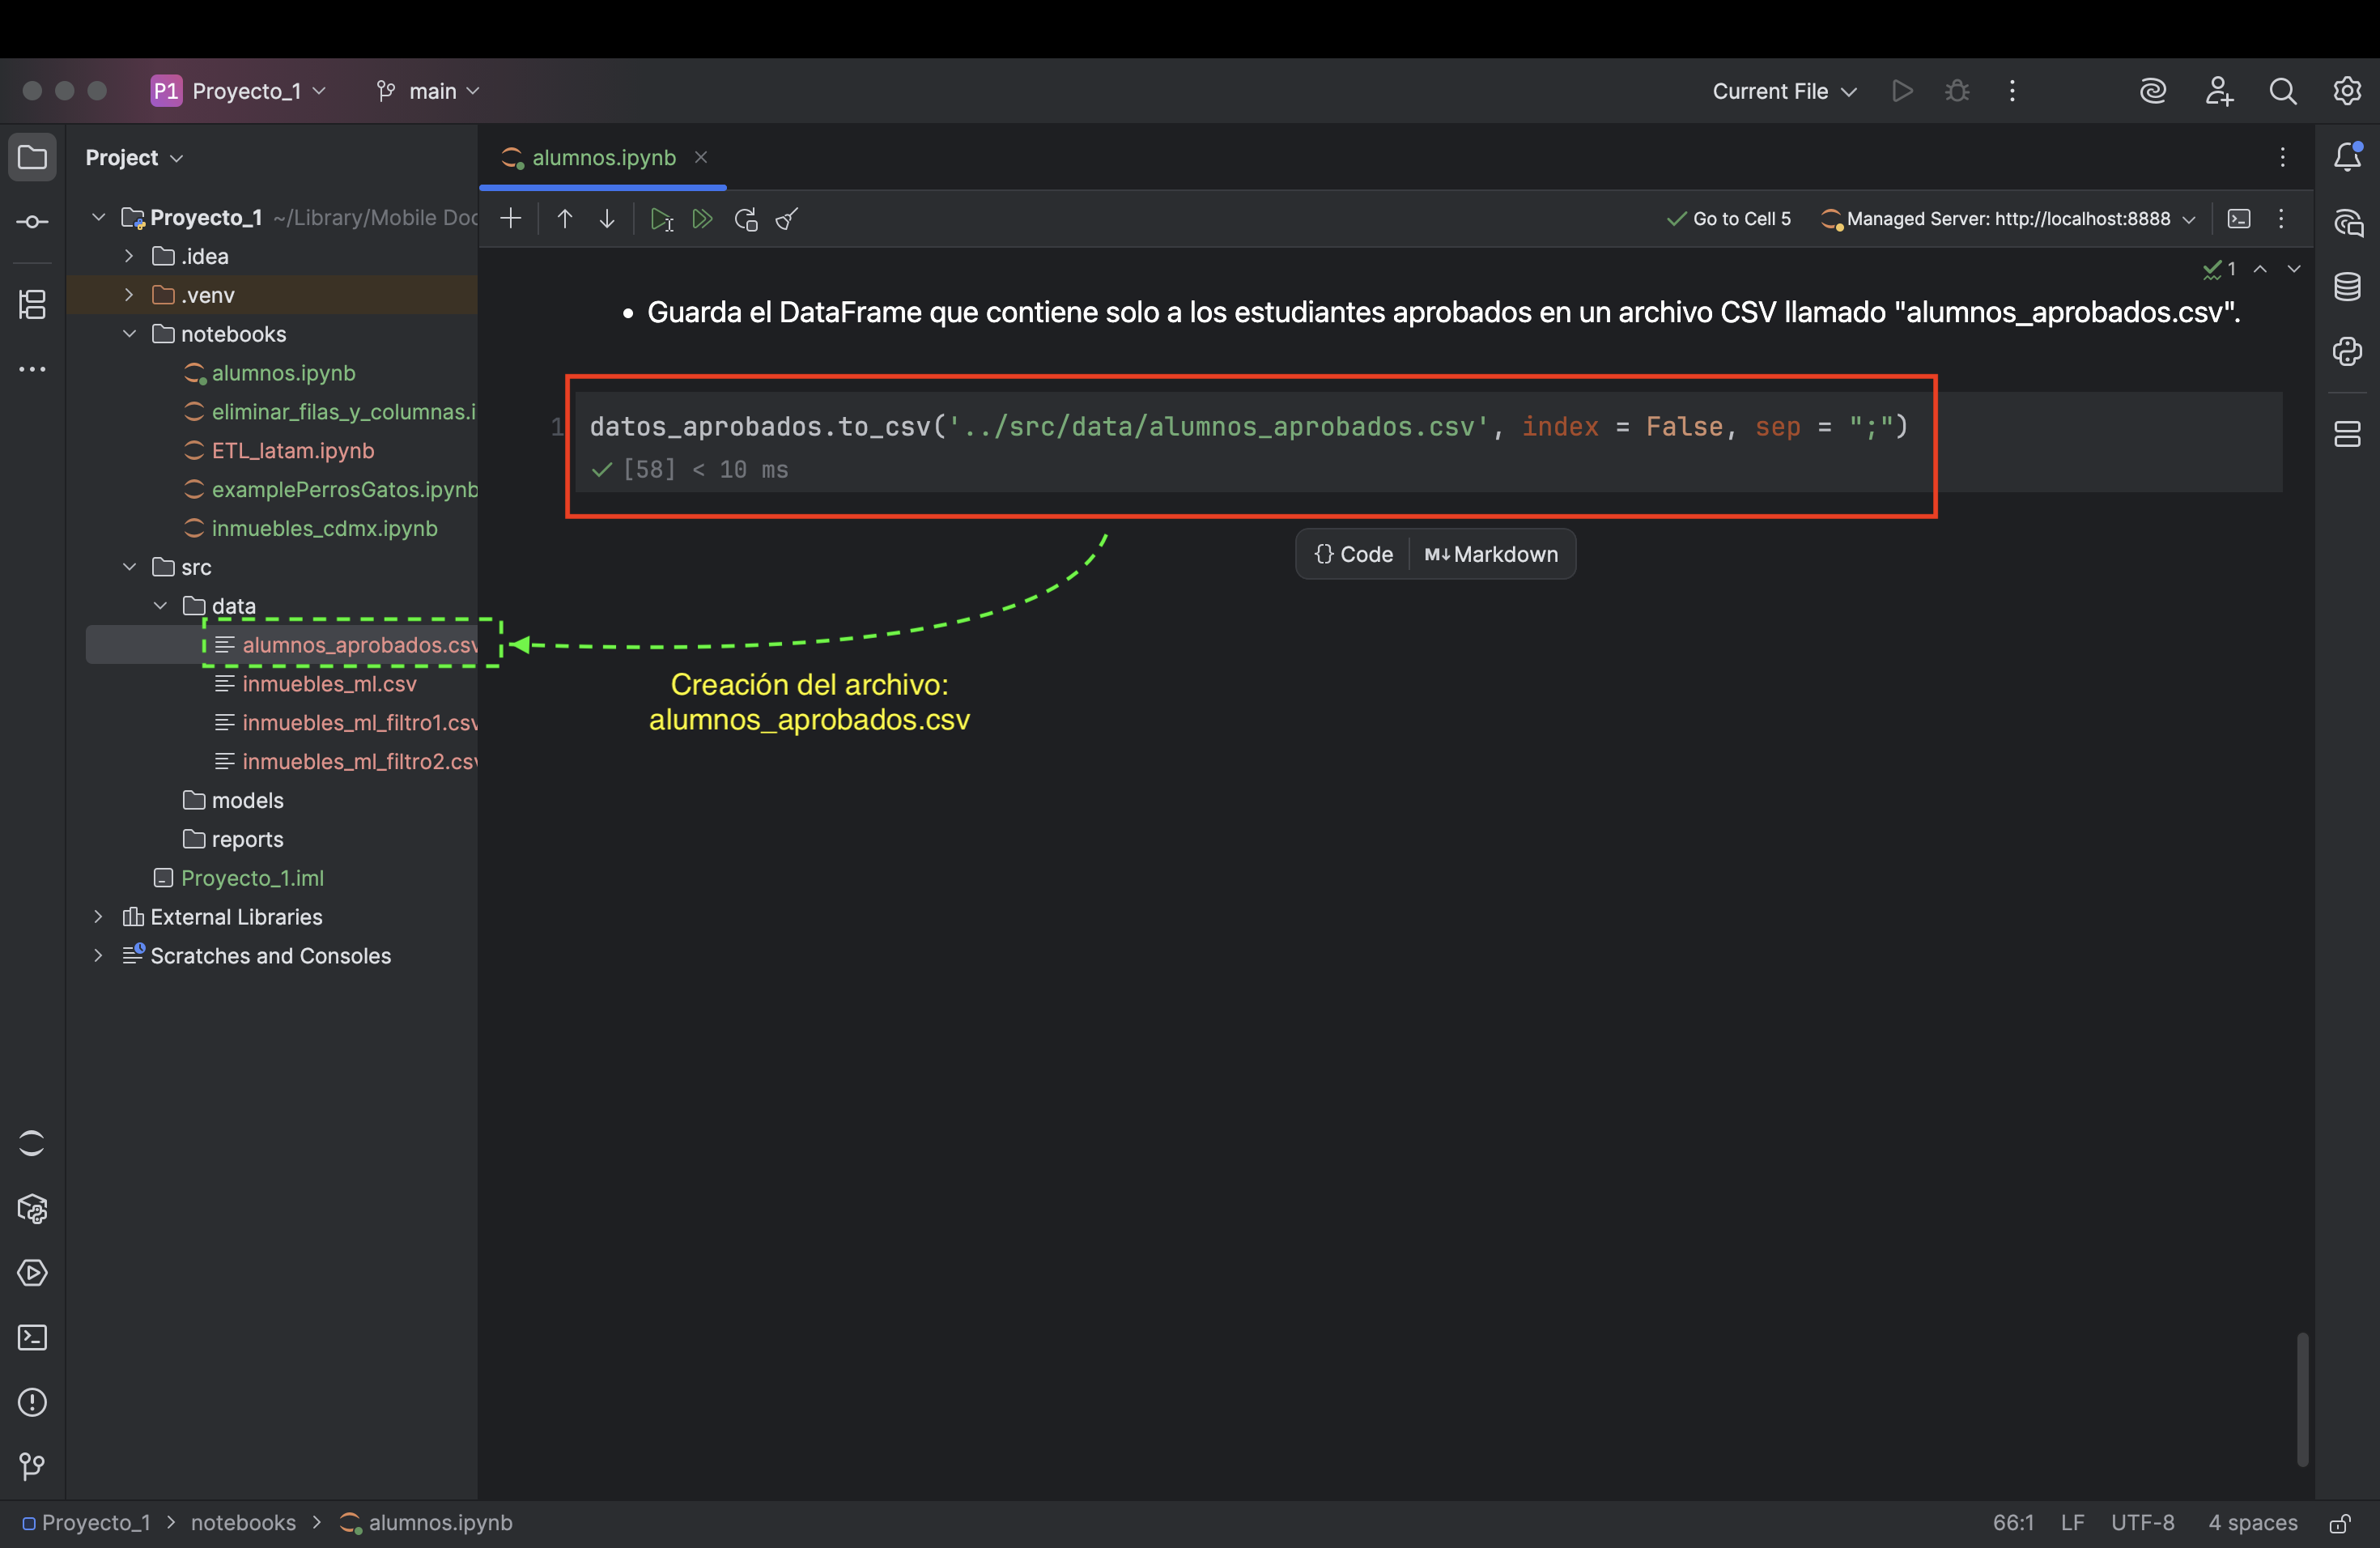
Task: Click Go to Cell 5
Action: coord(1729,219)
